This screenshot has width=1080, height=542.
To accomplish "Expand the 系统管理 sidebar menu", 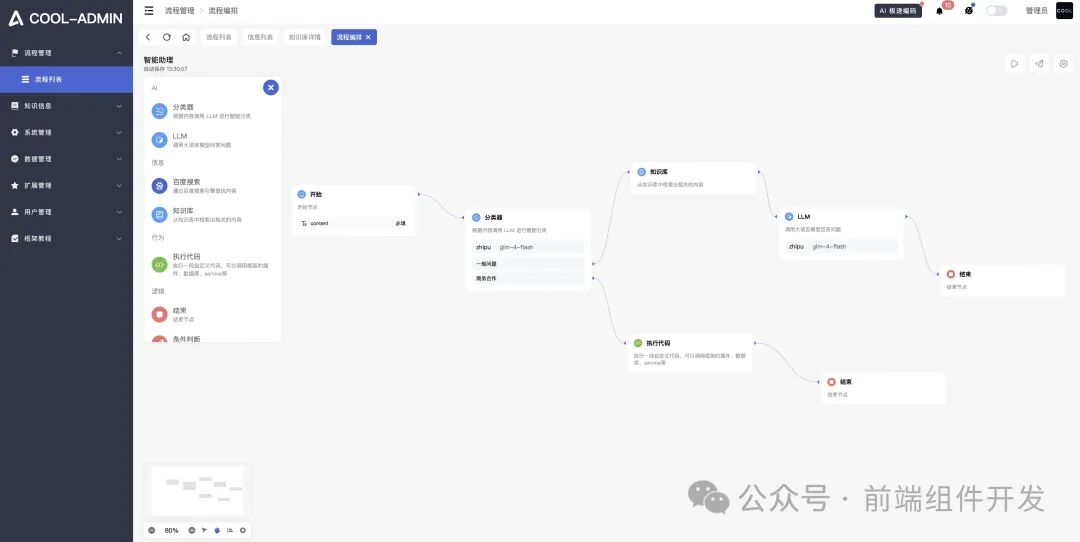I will [x=66, y=132].
